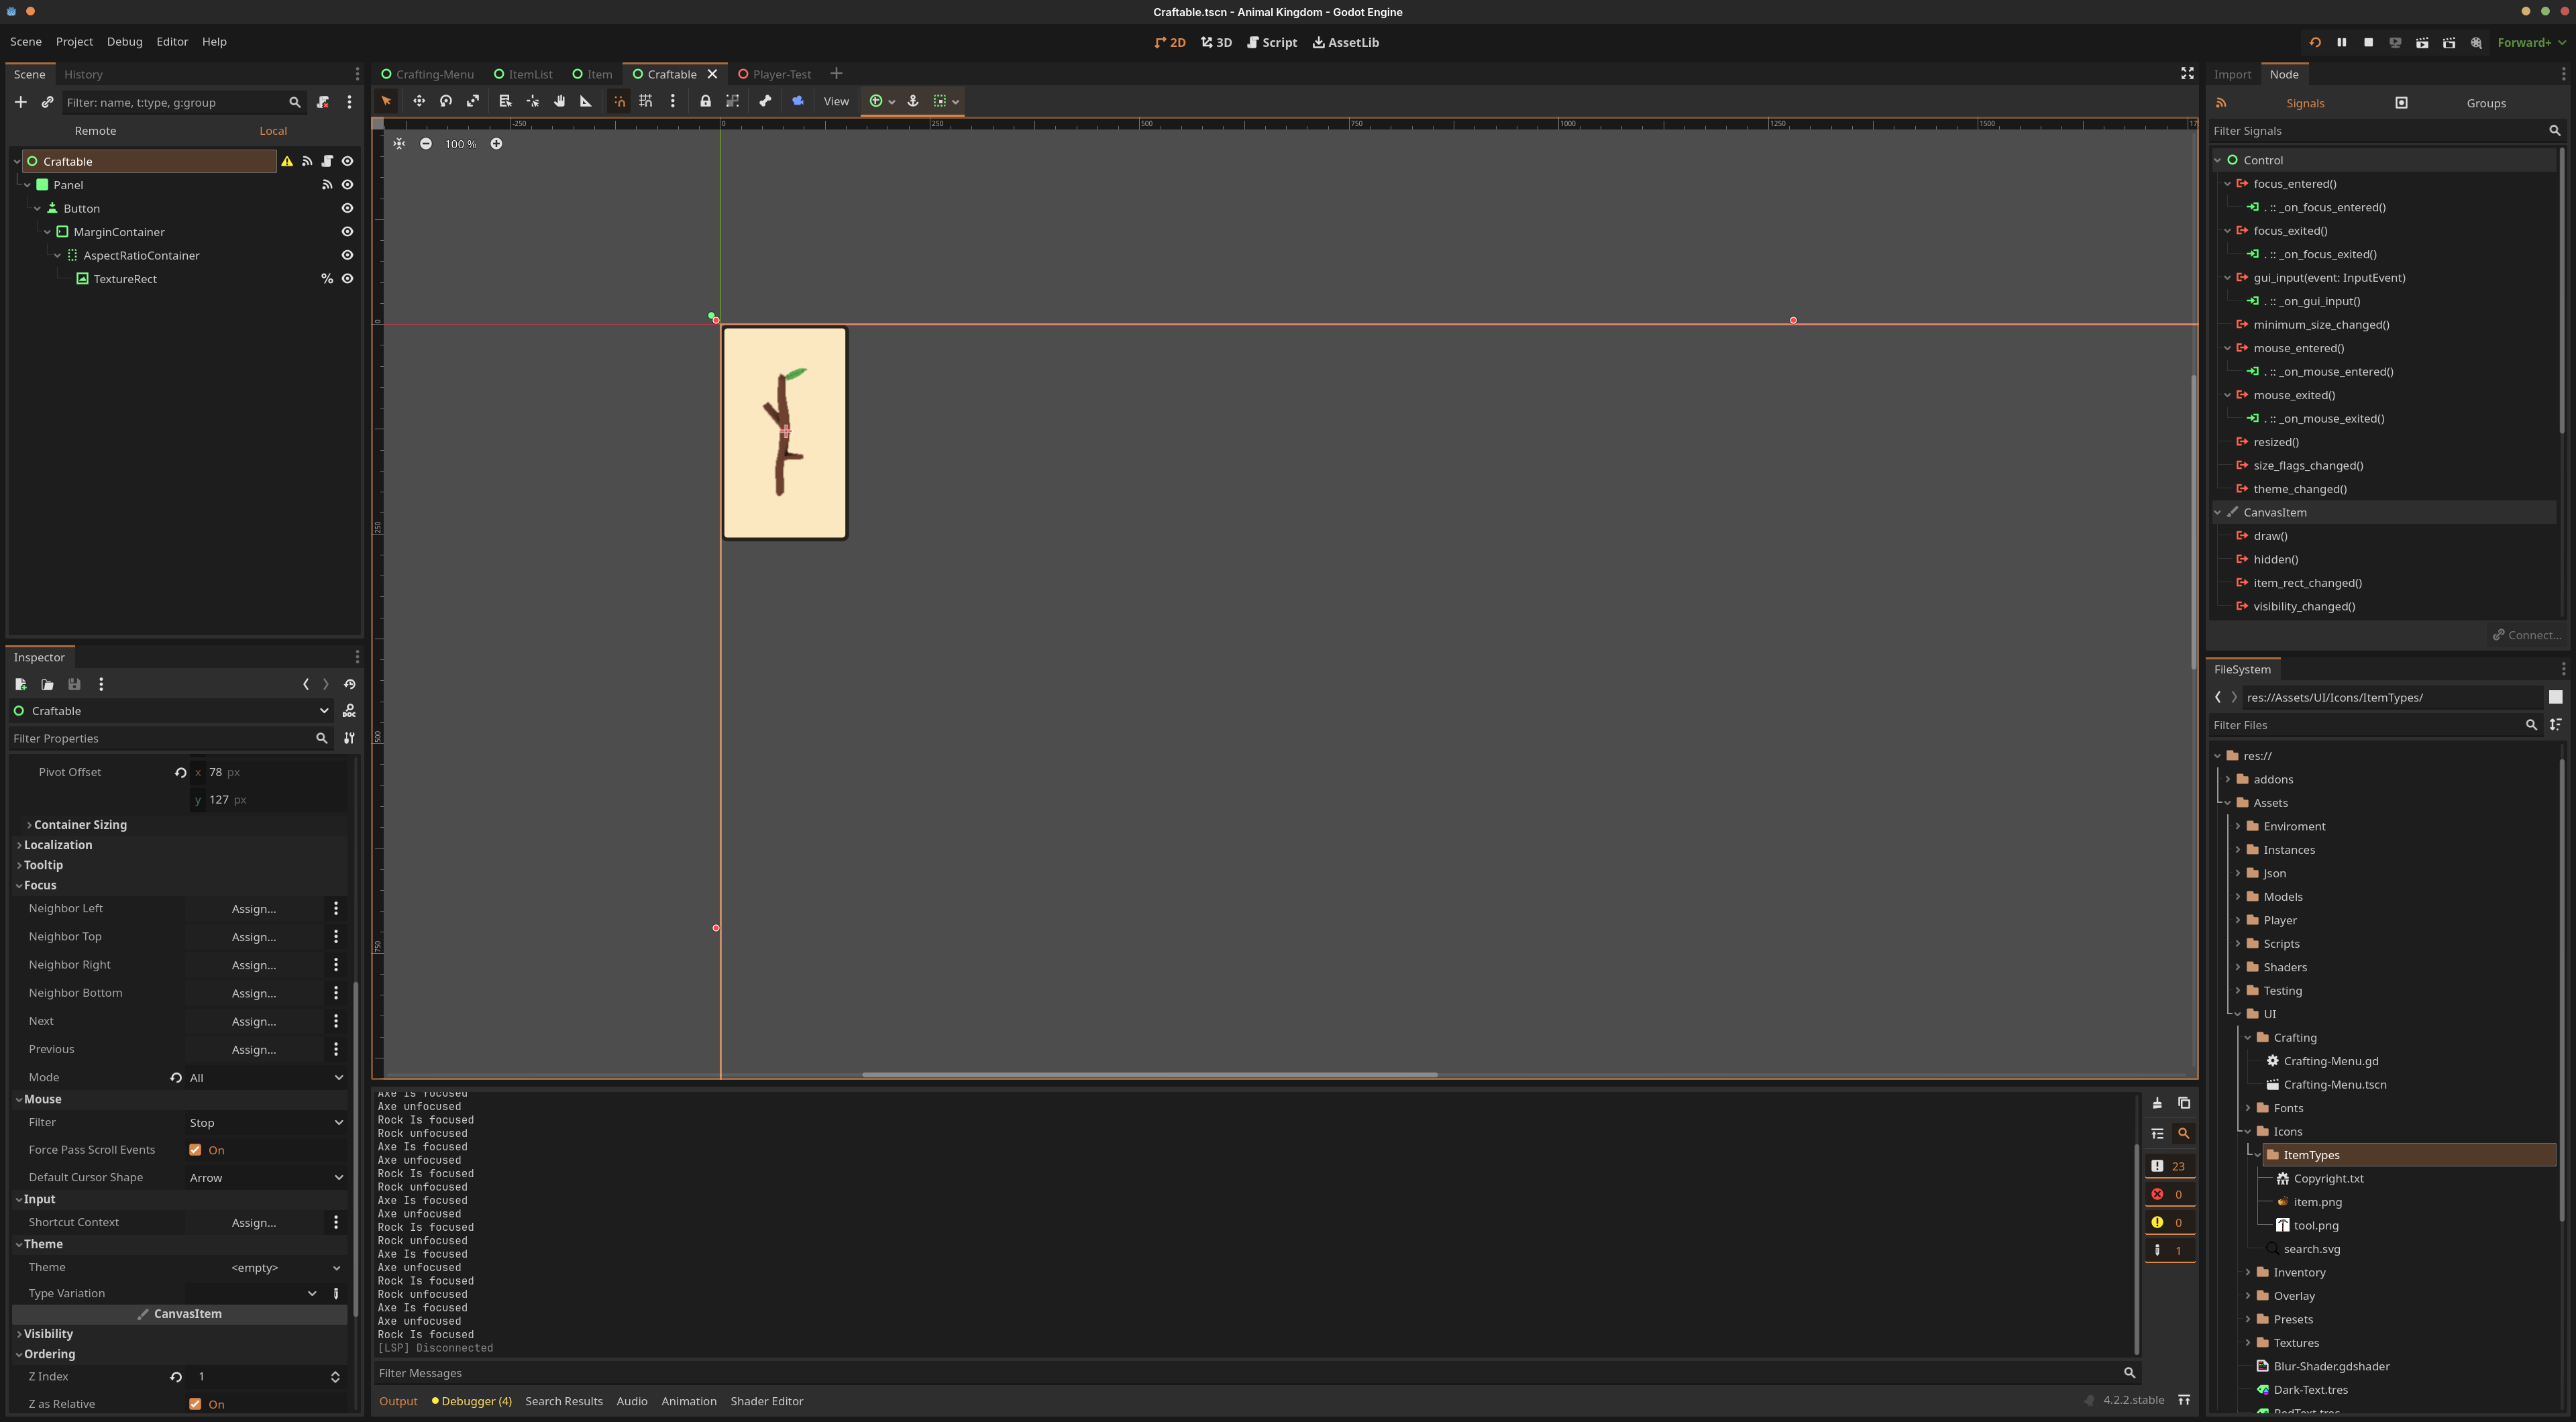Uncheck Force Pass Scroll Events
Image resolution: width=2576 pixels, height=1422 pixels.
click(195, 1150)
